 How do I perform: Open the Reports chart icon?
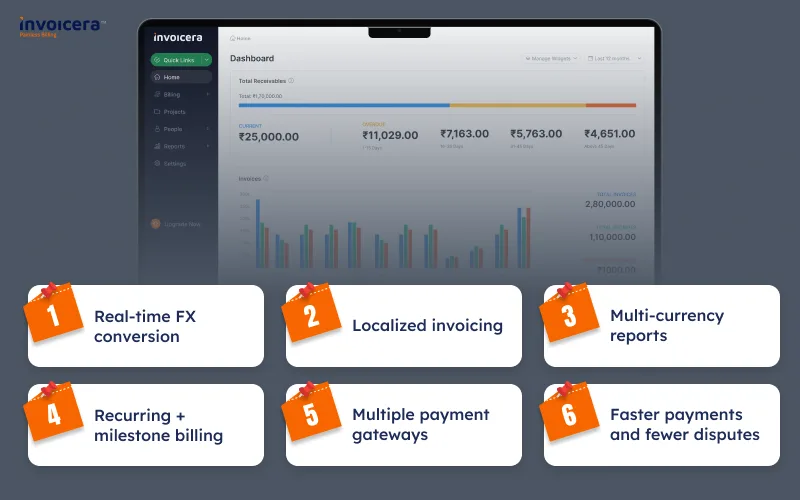[156, 146]
